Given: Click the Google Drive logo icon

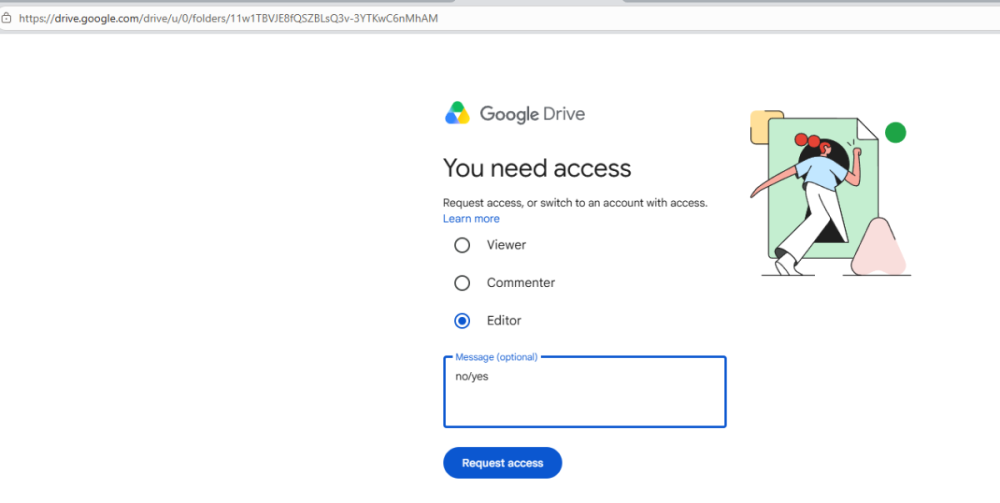Looking at the screenshot, I should point(457,113).
